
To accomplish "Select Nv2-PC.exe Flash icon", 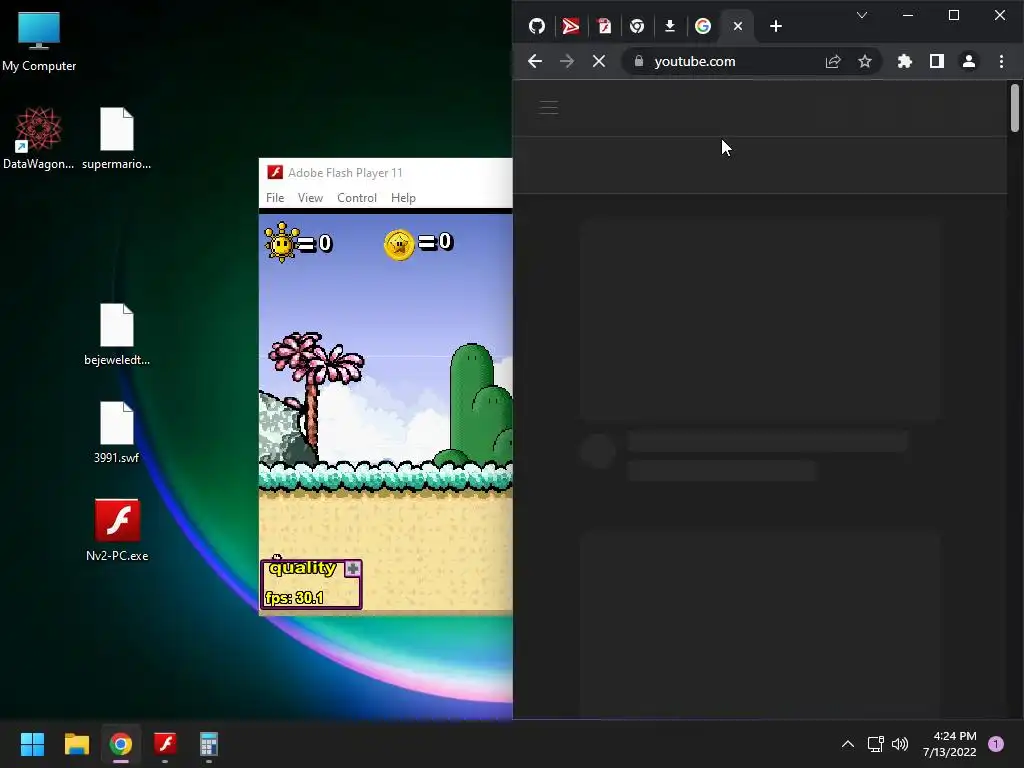I will (117, 530).
